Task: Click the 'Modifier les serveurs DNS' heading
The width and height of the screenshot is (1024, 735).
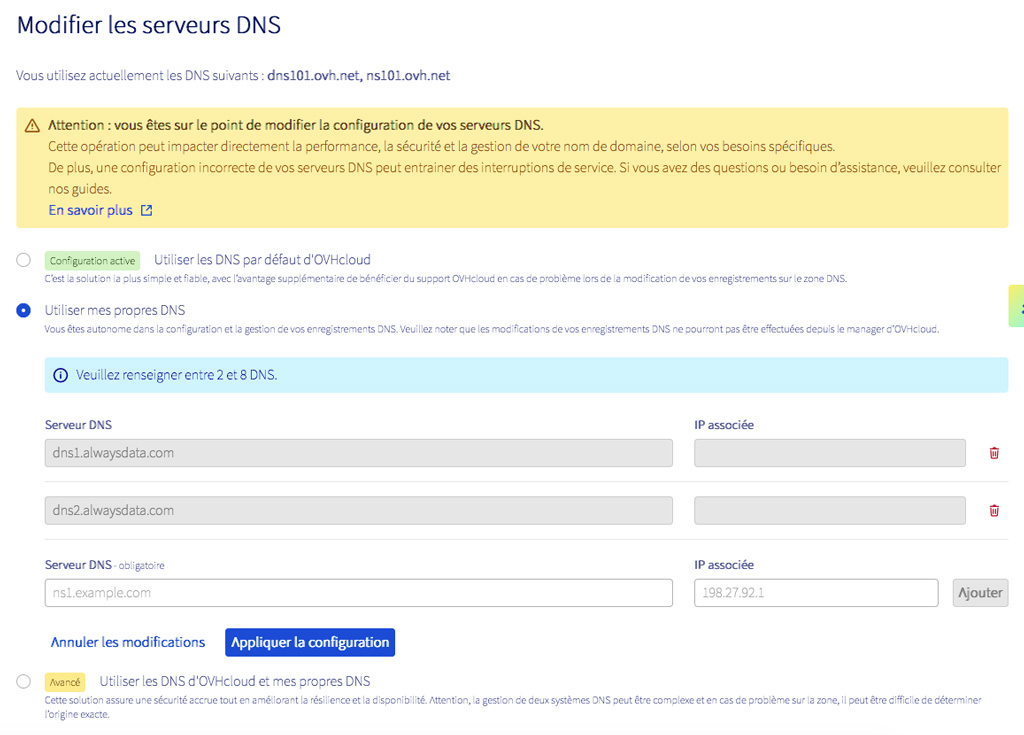Action: click(x=149, y=25)
